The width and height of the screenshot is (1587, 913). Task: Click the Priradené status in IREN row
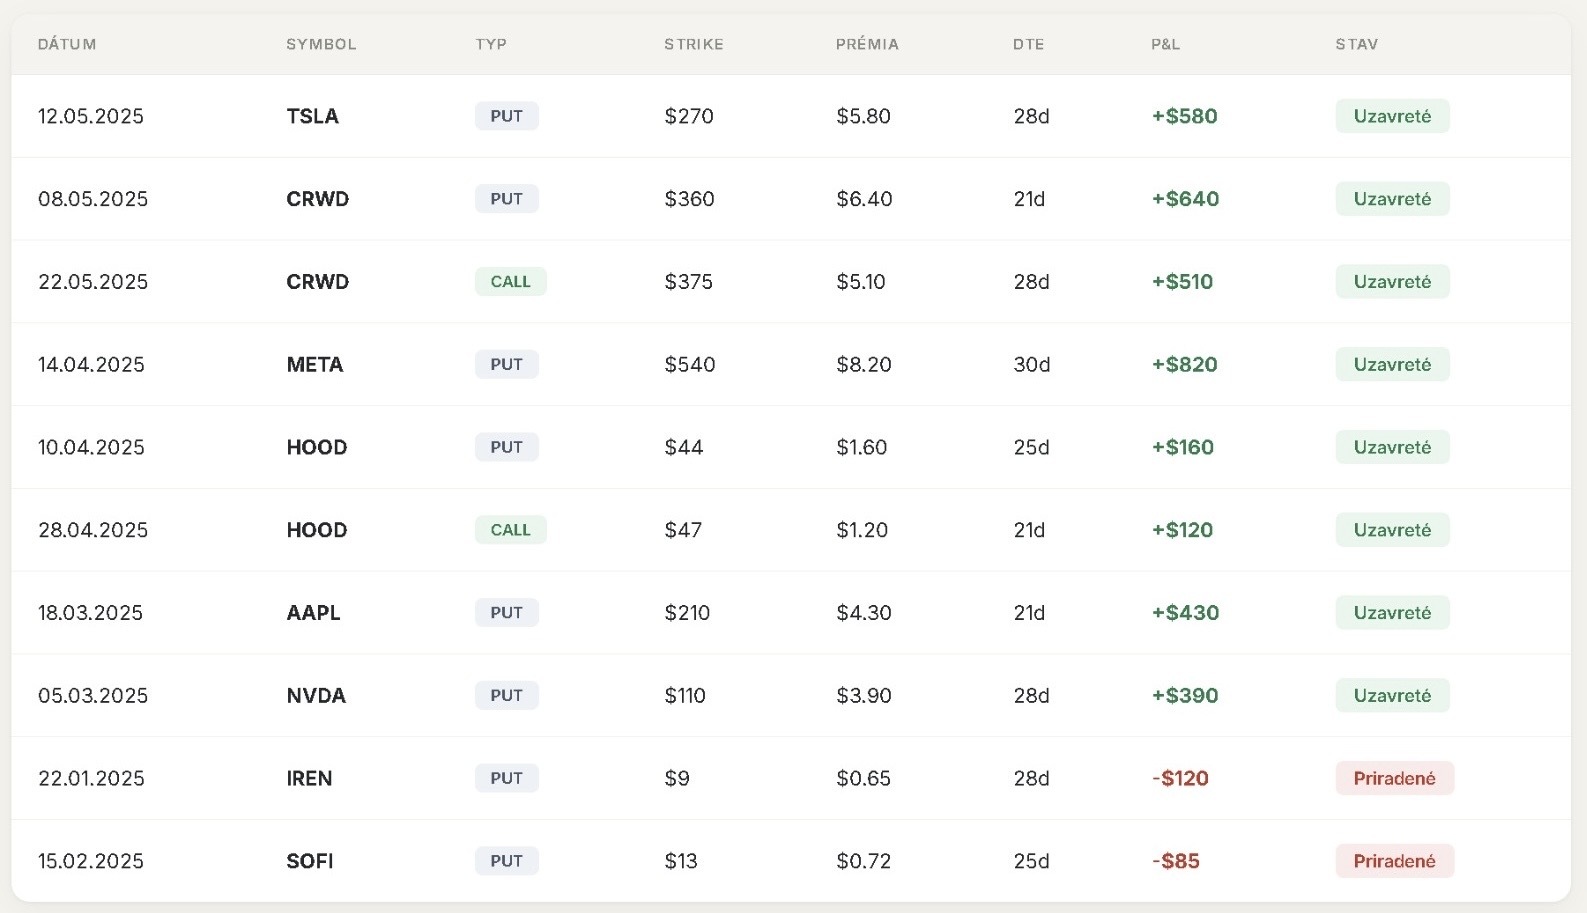click(x=1395, y=779)
